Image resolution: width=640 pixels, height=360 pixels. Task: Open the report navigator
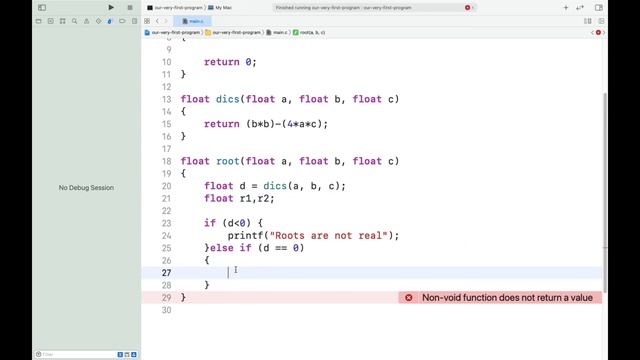point(134,21)
